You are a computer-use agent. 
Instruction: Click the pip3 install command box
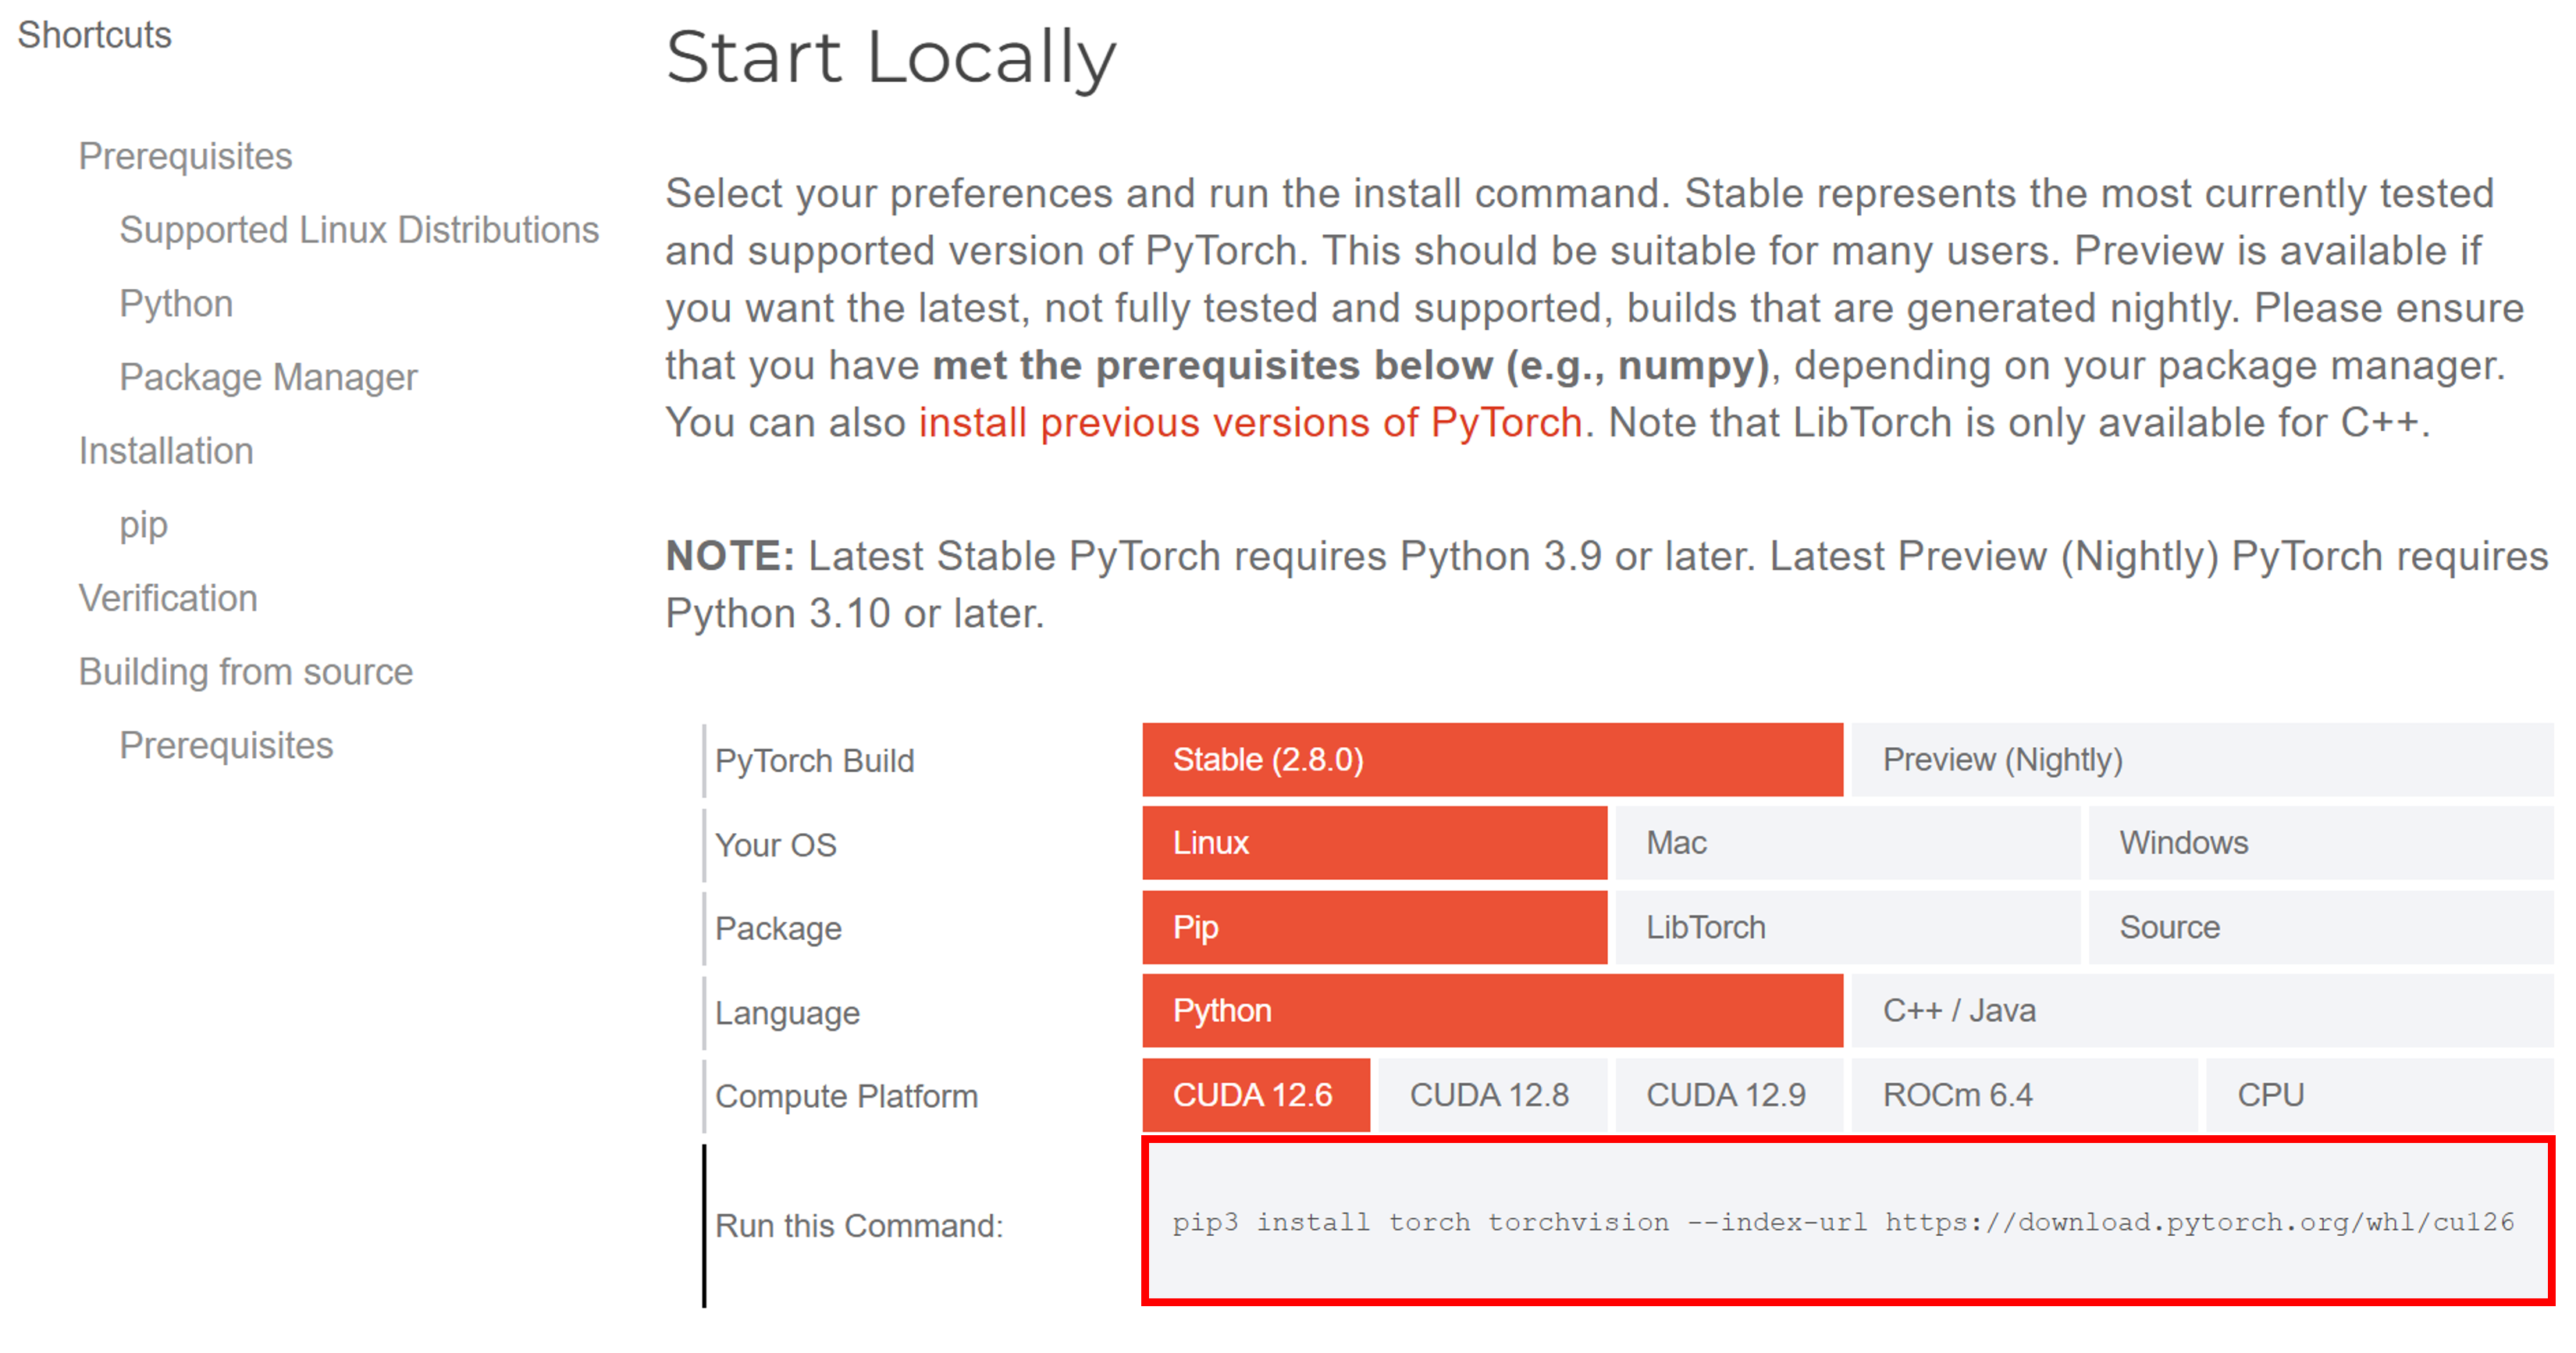pyautogui.click(x=1846, y=1222)
